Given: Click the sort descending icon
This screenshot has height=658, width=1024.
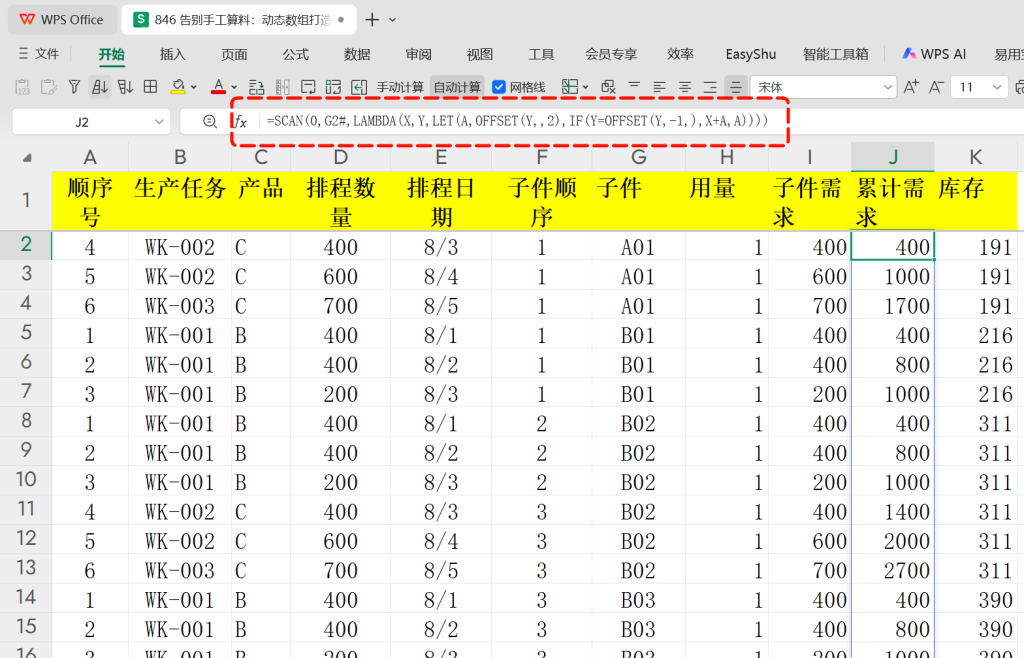Looking at the screenshot, I should point(125,87).
